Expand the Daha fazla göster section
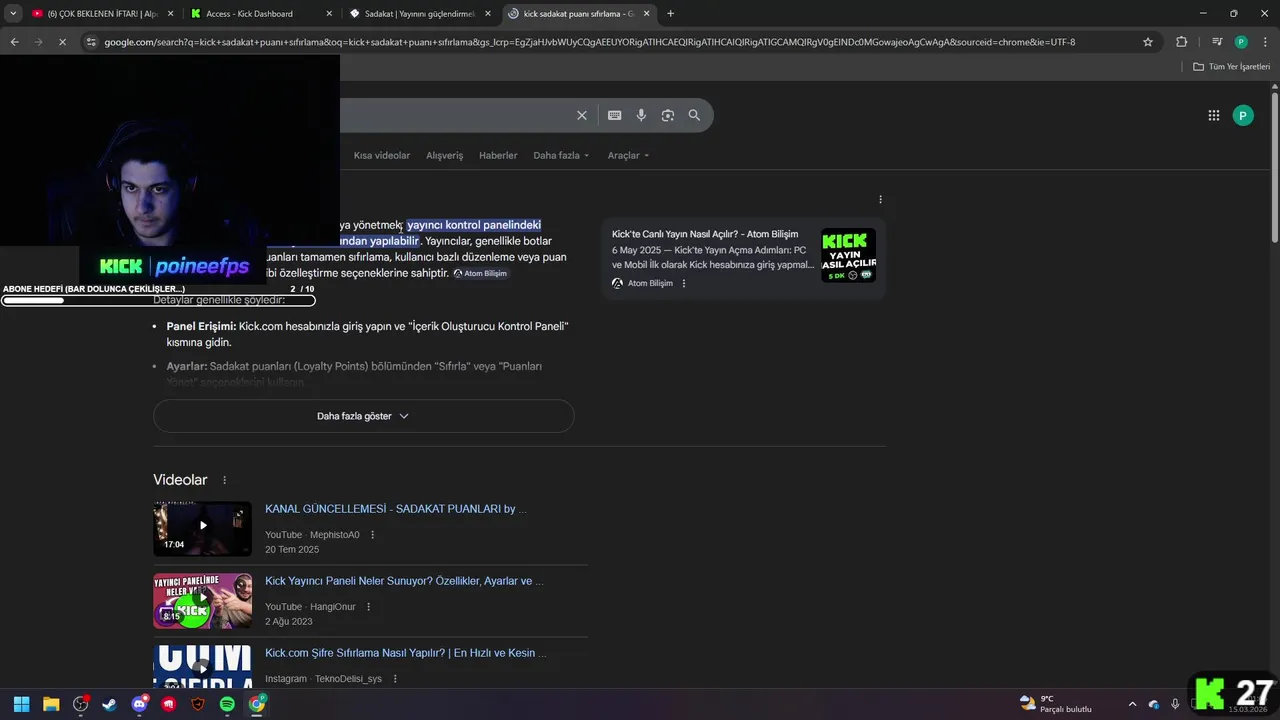 pos(364,416)
